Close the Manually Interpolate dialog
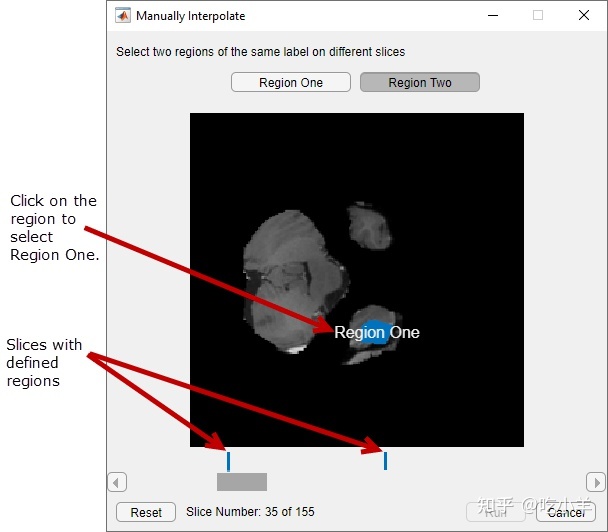The width and height of the screenshot is (608, 532). point(584,16)
